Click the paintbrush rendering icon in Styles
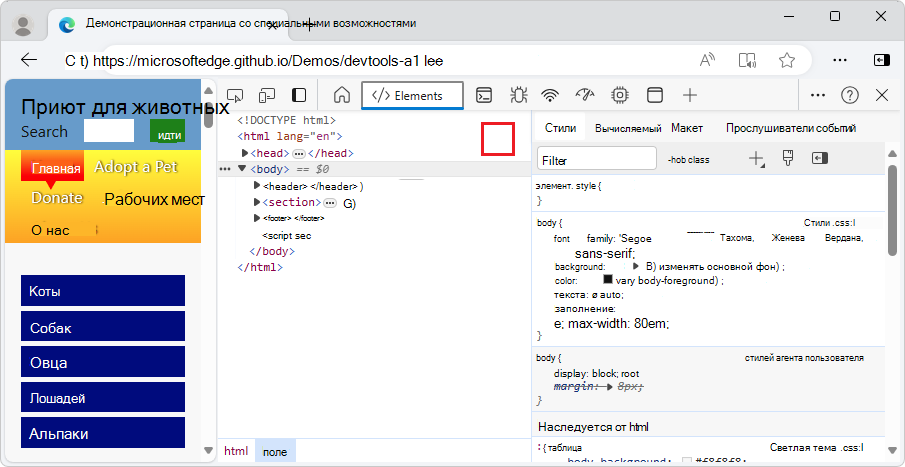905x467 pixels. [x=788, y=158]
